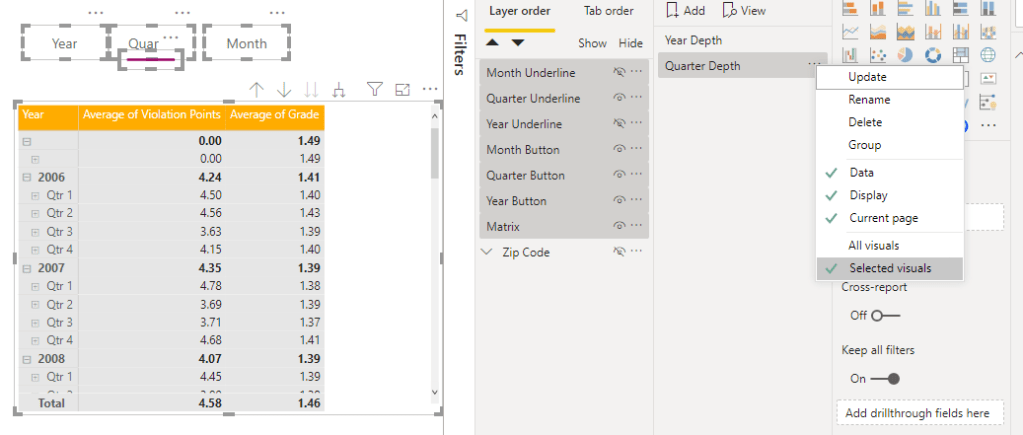Switch to the Tab order tab

608,11
